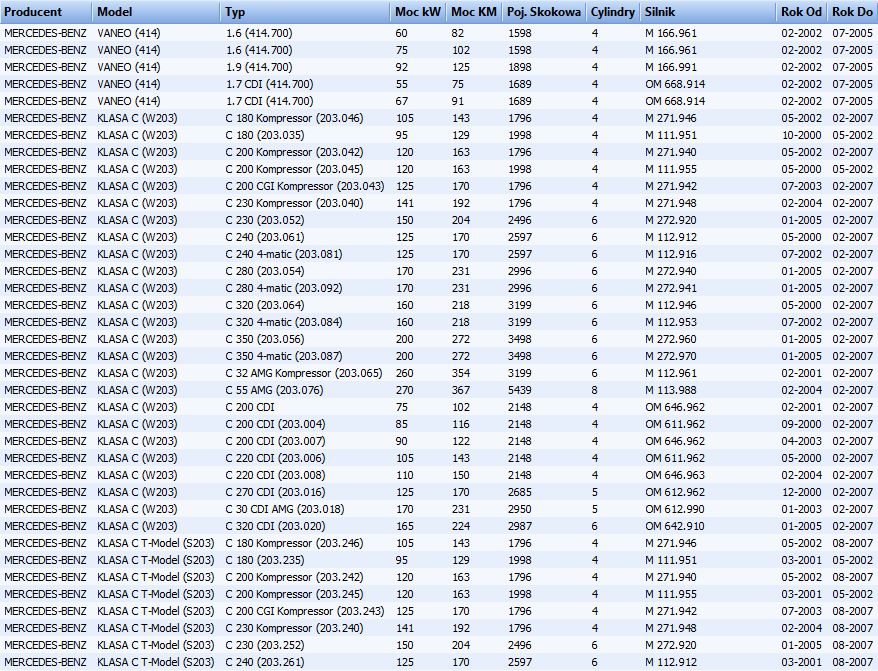Select the C 180 Kompressor (203.046) row
This screenshot has width=878, height=671.
439,118
